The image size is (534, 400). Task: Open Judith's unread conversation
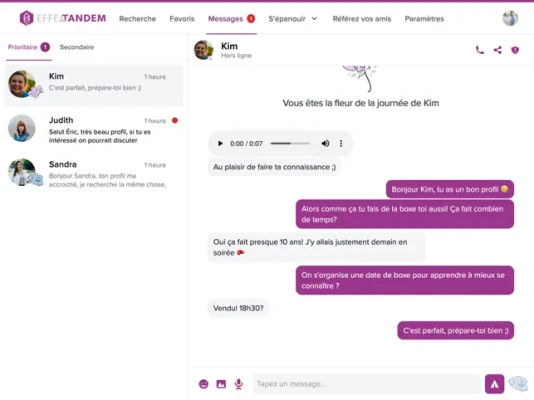pos(94,130)
